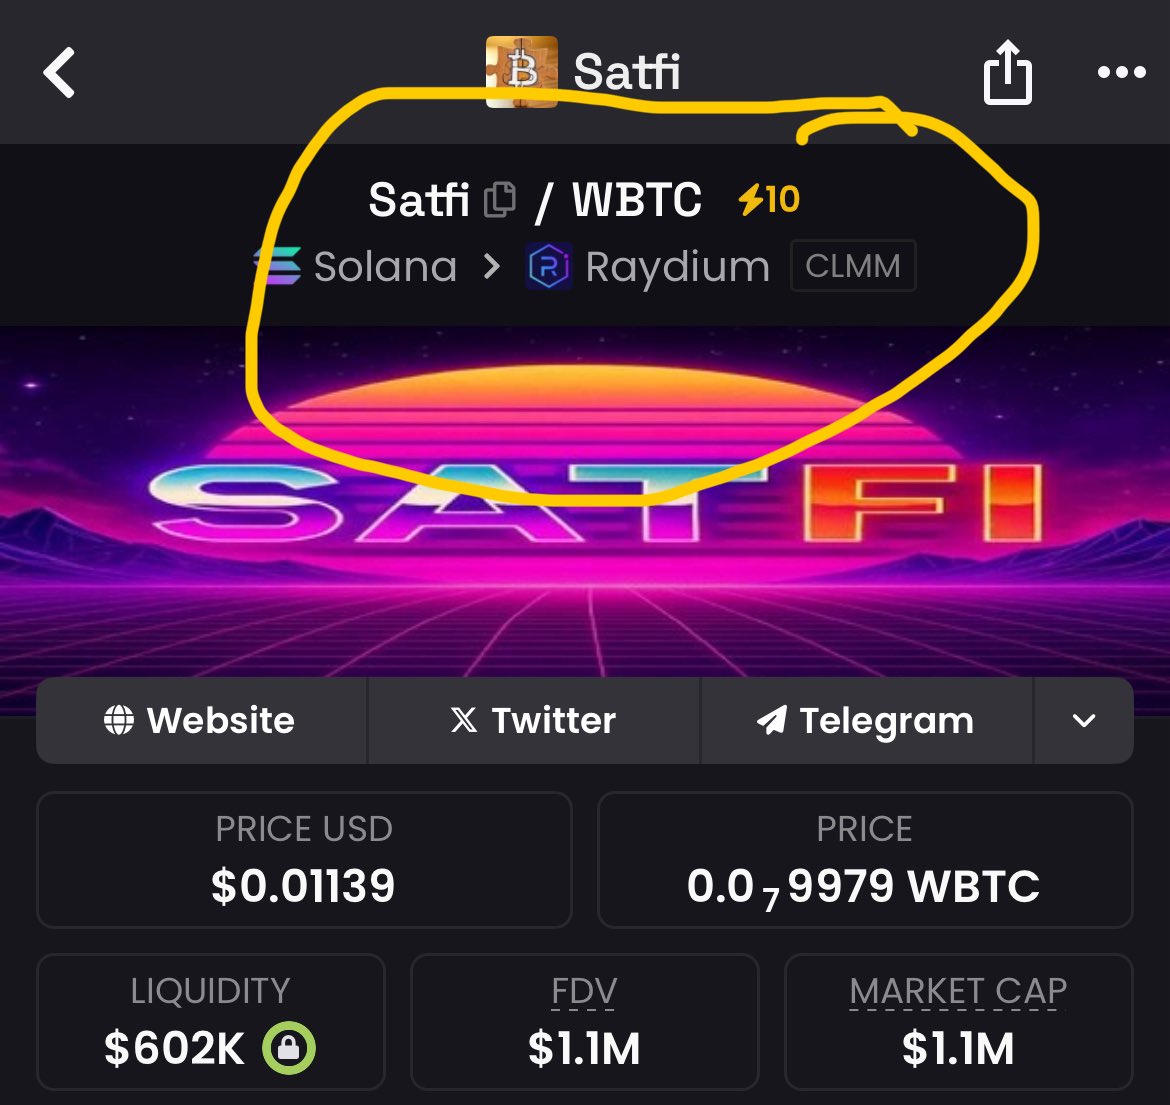This screenshot has width=1170, height=1105.
Task: Copy Satfi token address icon
Action: click(499, 200)
